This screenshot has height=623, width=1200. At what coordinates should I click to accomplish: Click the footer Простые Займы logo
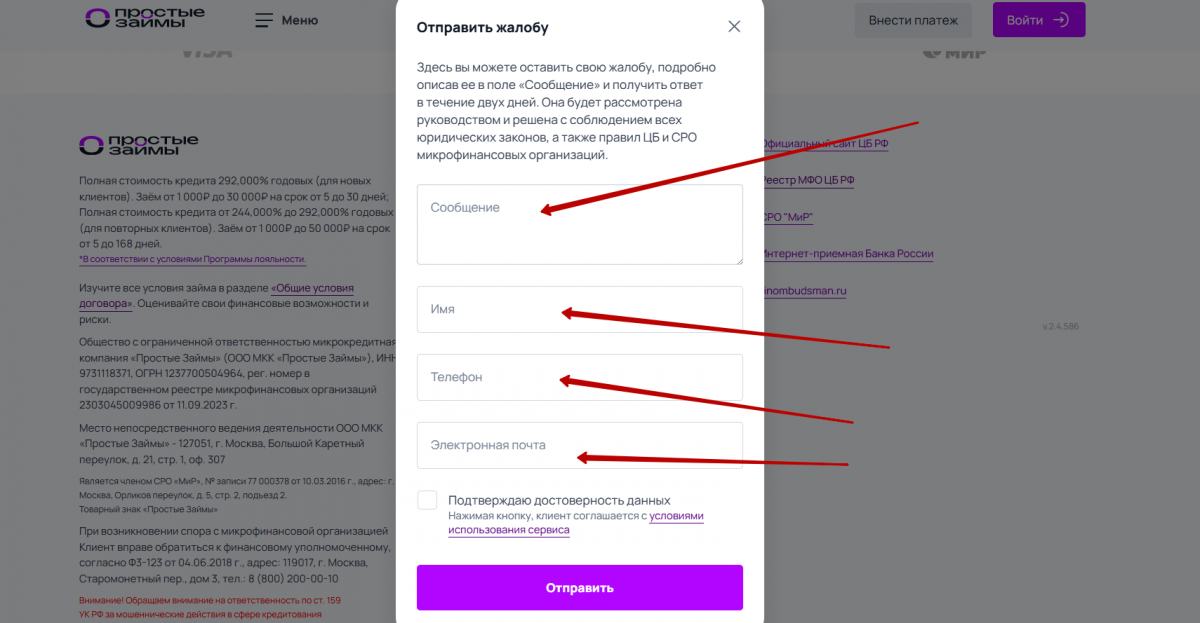coord(139,145)
